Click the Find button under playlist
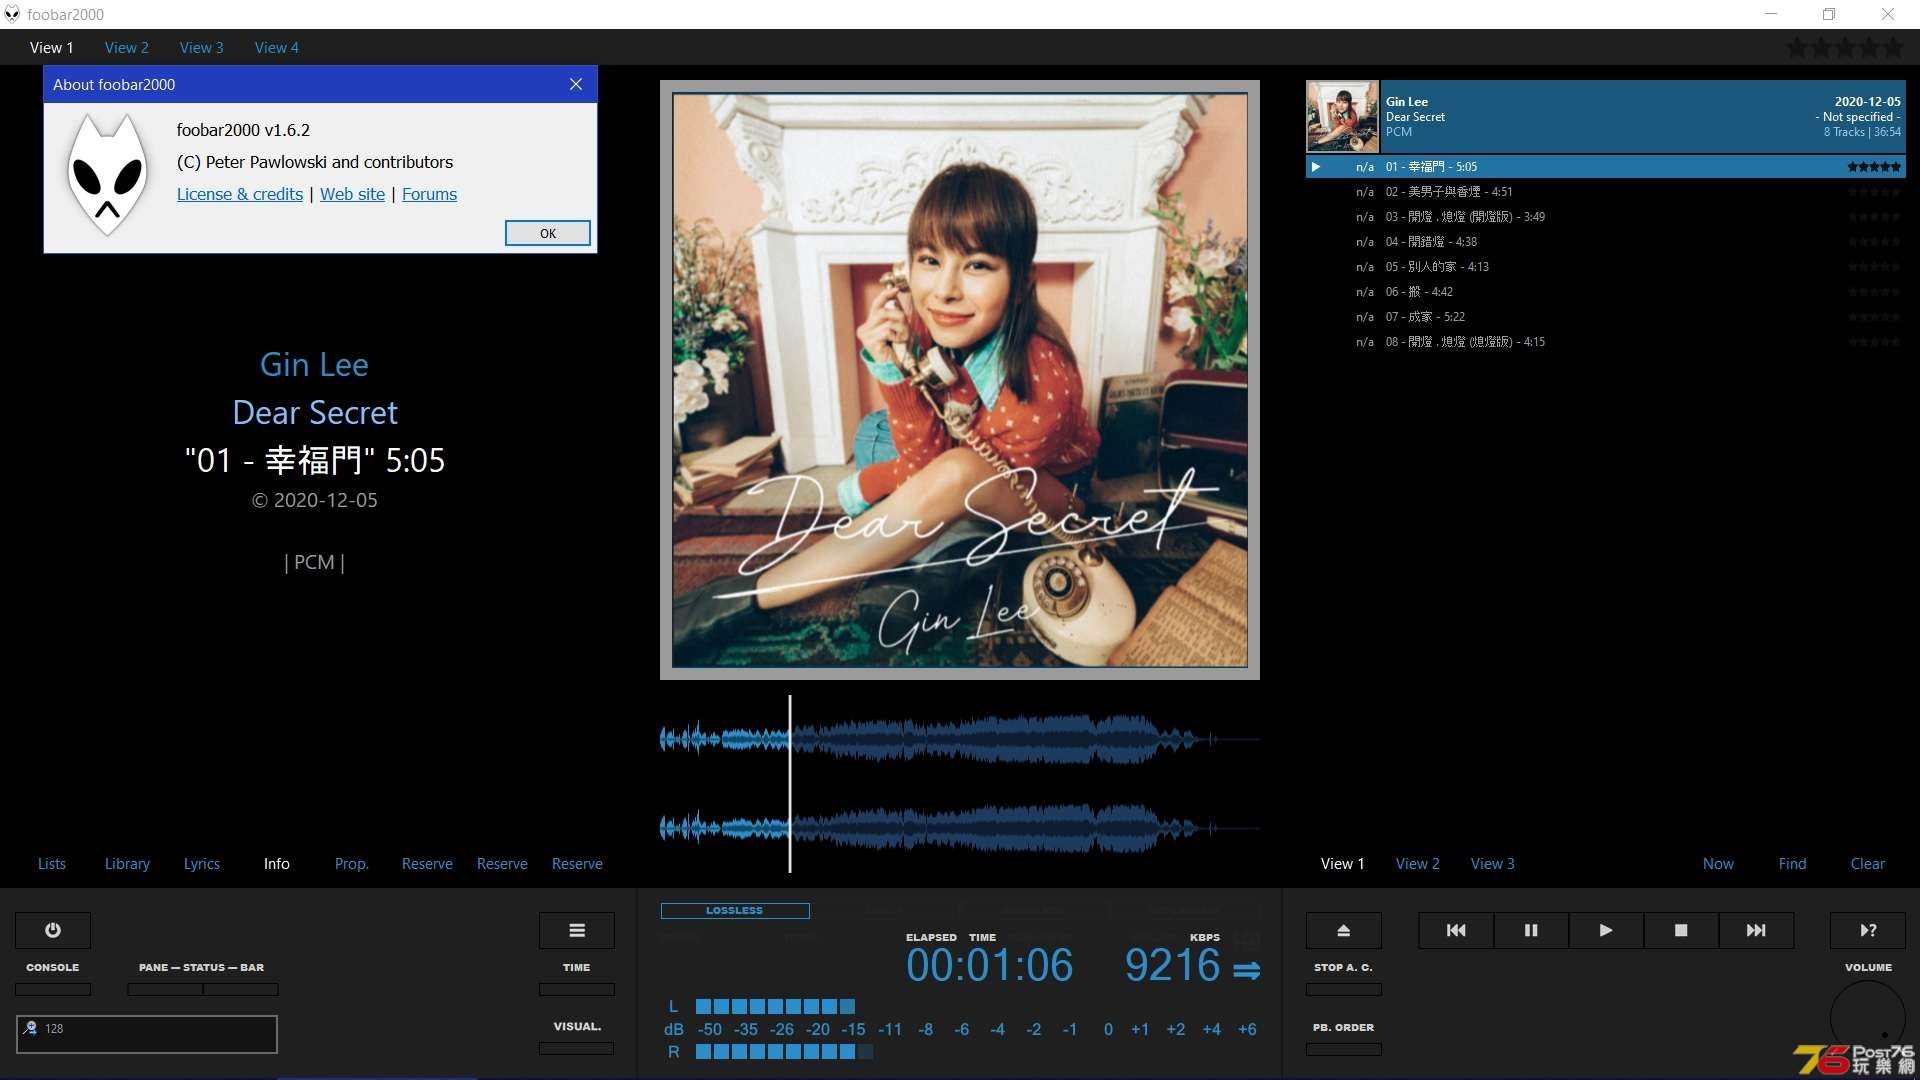This screenshot has width=1920, height=1080. point(1793,863)
